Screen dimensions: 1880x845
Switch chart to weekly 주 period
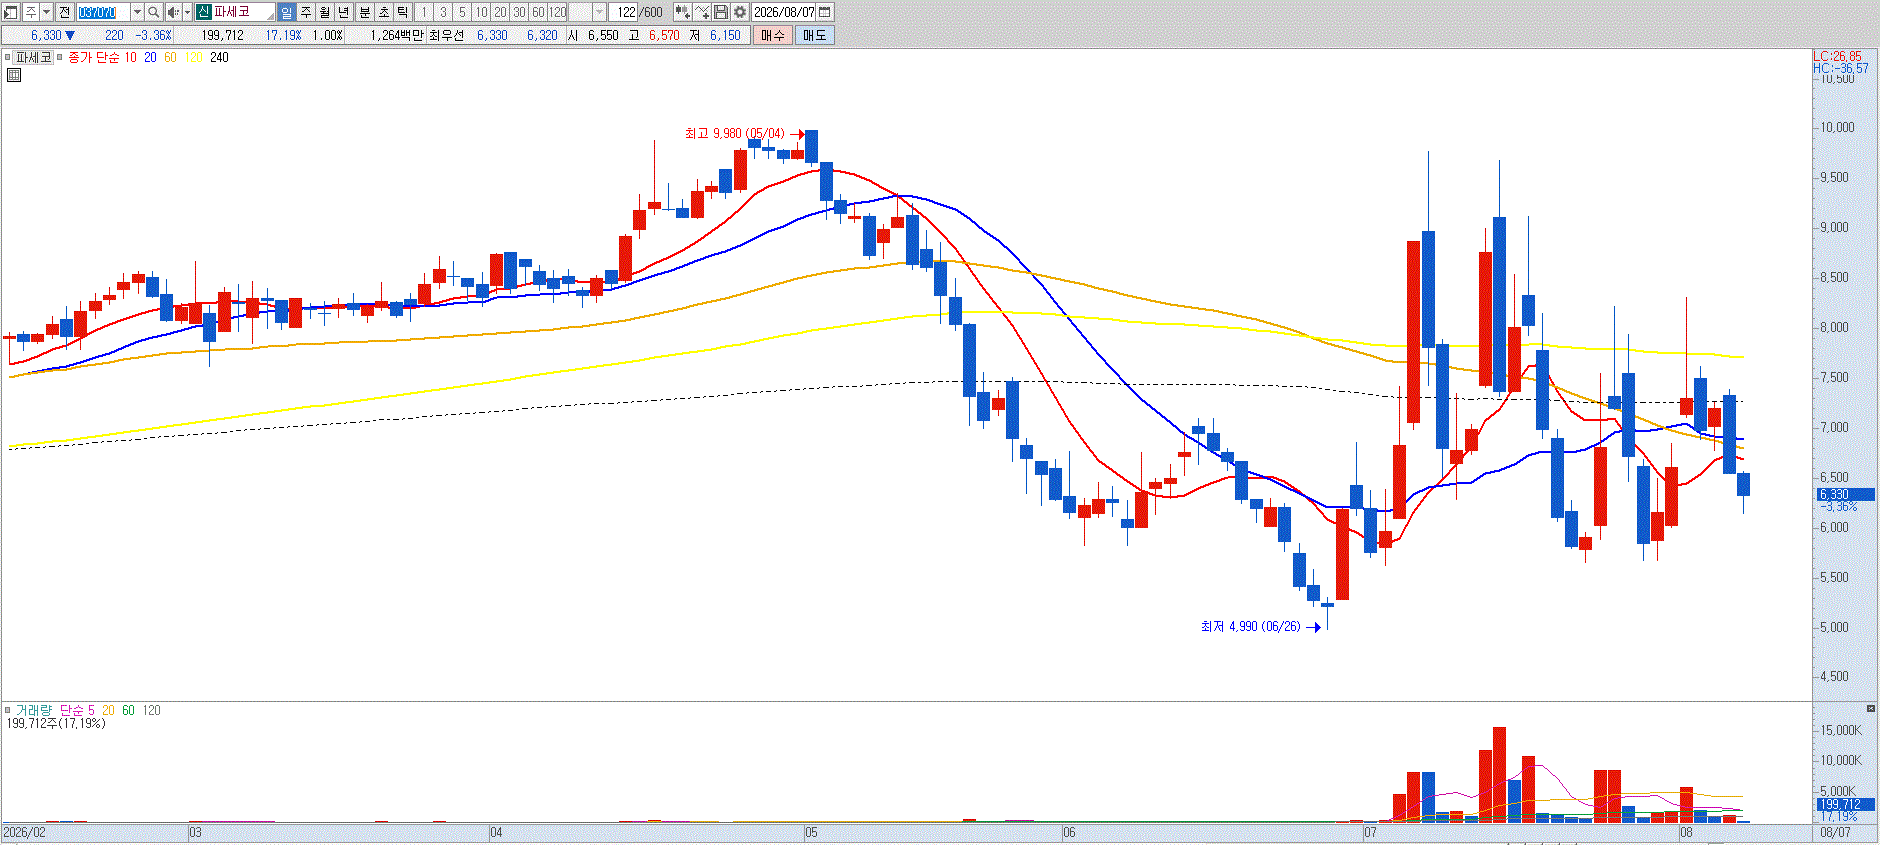point(306,12)
